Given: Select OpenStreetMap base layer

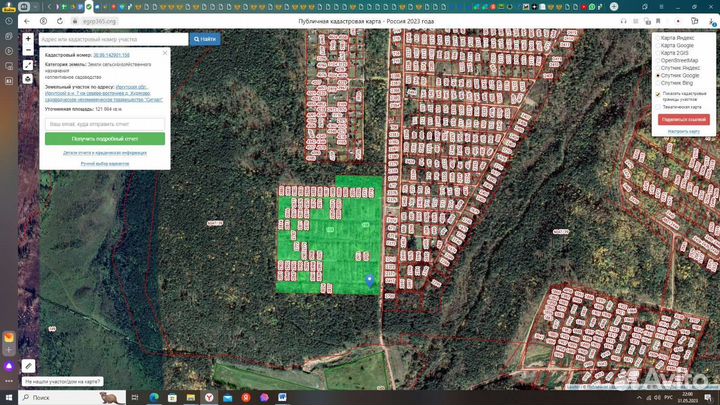Looking at the screenshot, I should 657,60.
